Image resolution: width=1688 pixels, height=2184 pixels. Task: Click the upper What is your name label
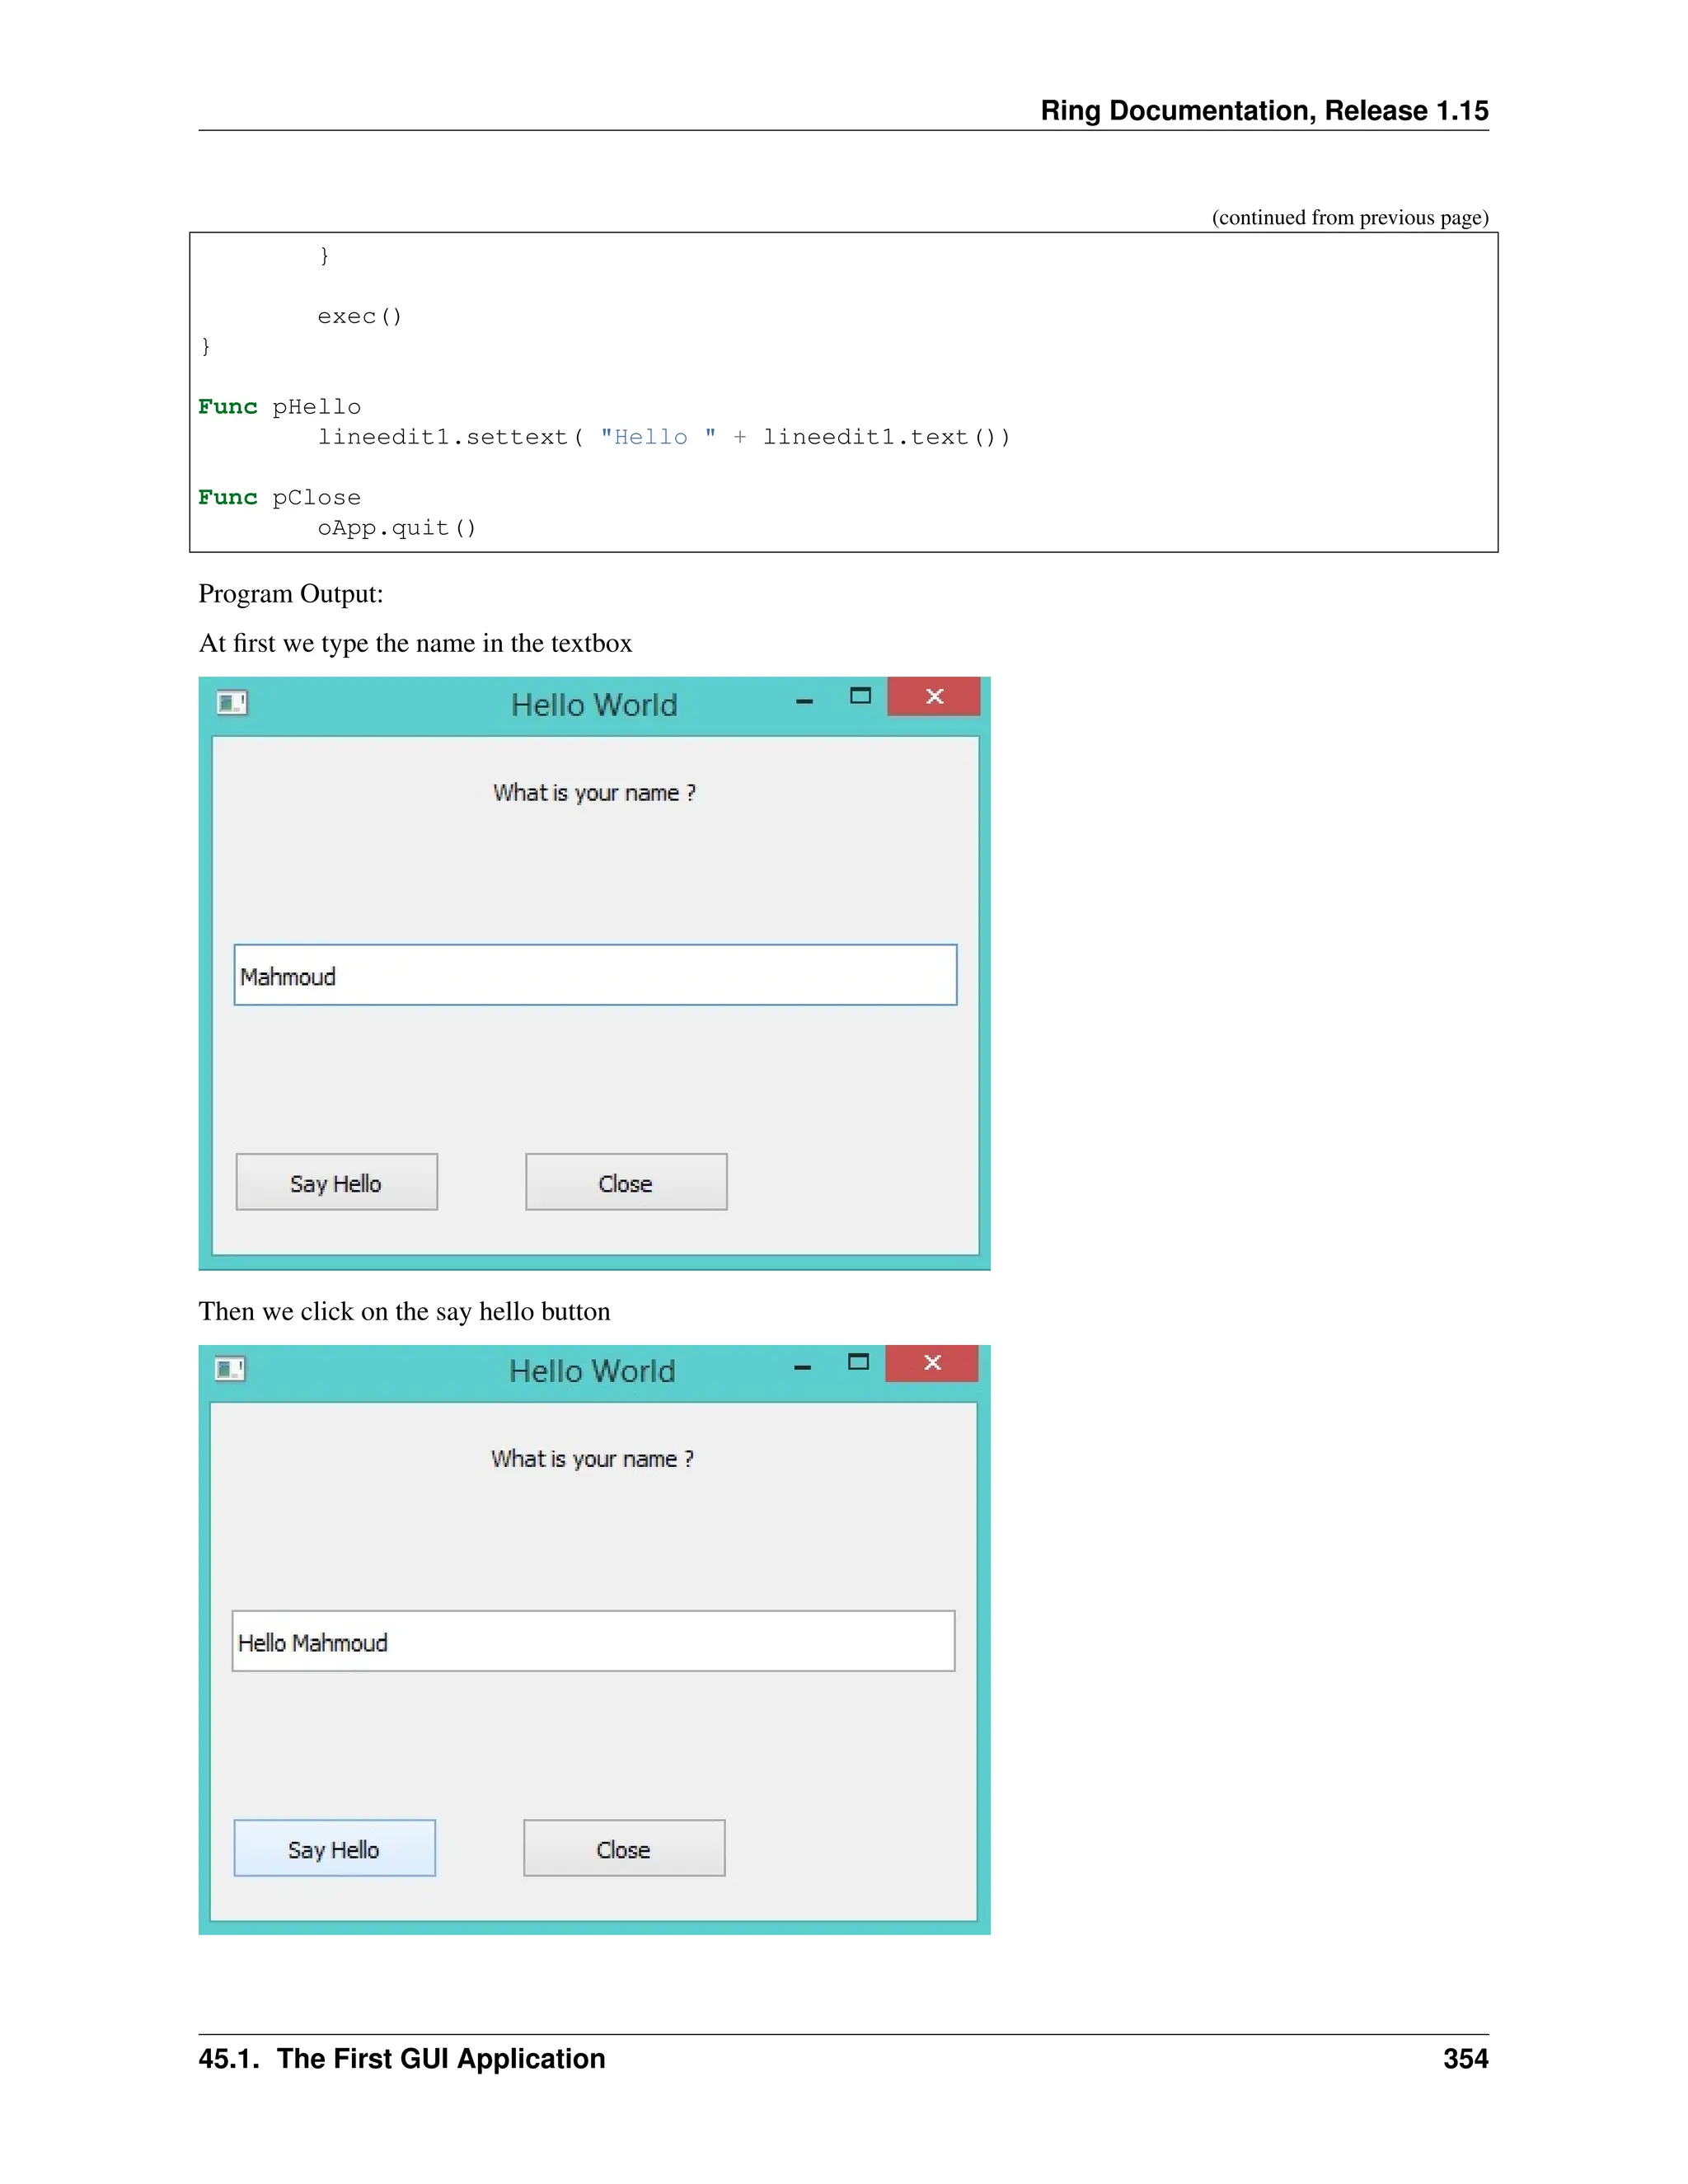pos(594,793)
